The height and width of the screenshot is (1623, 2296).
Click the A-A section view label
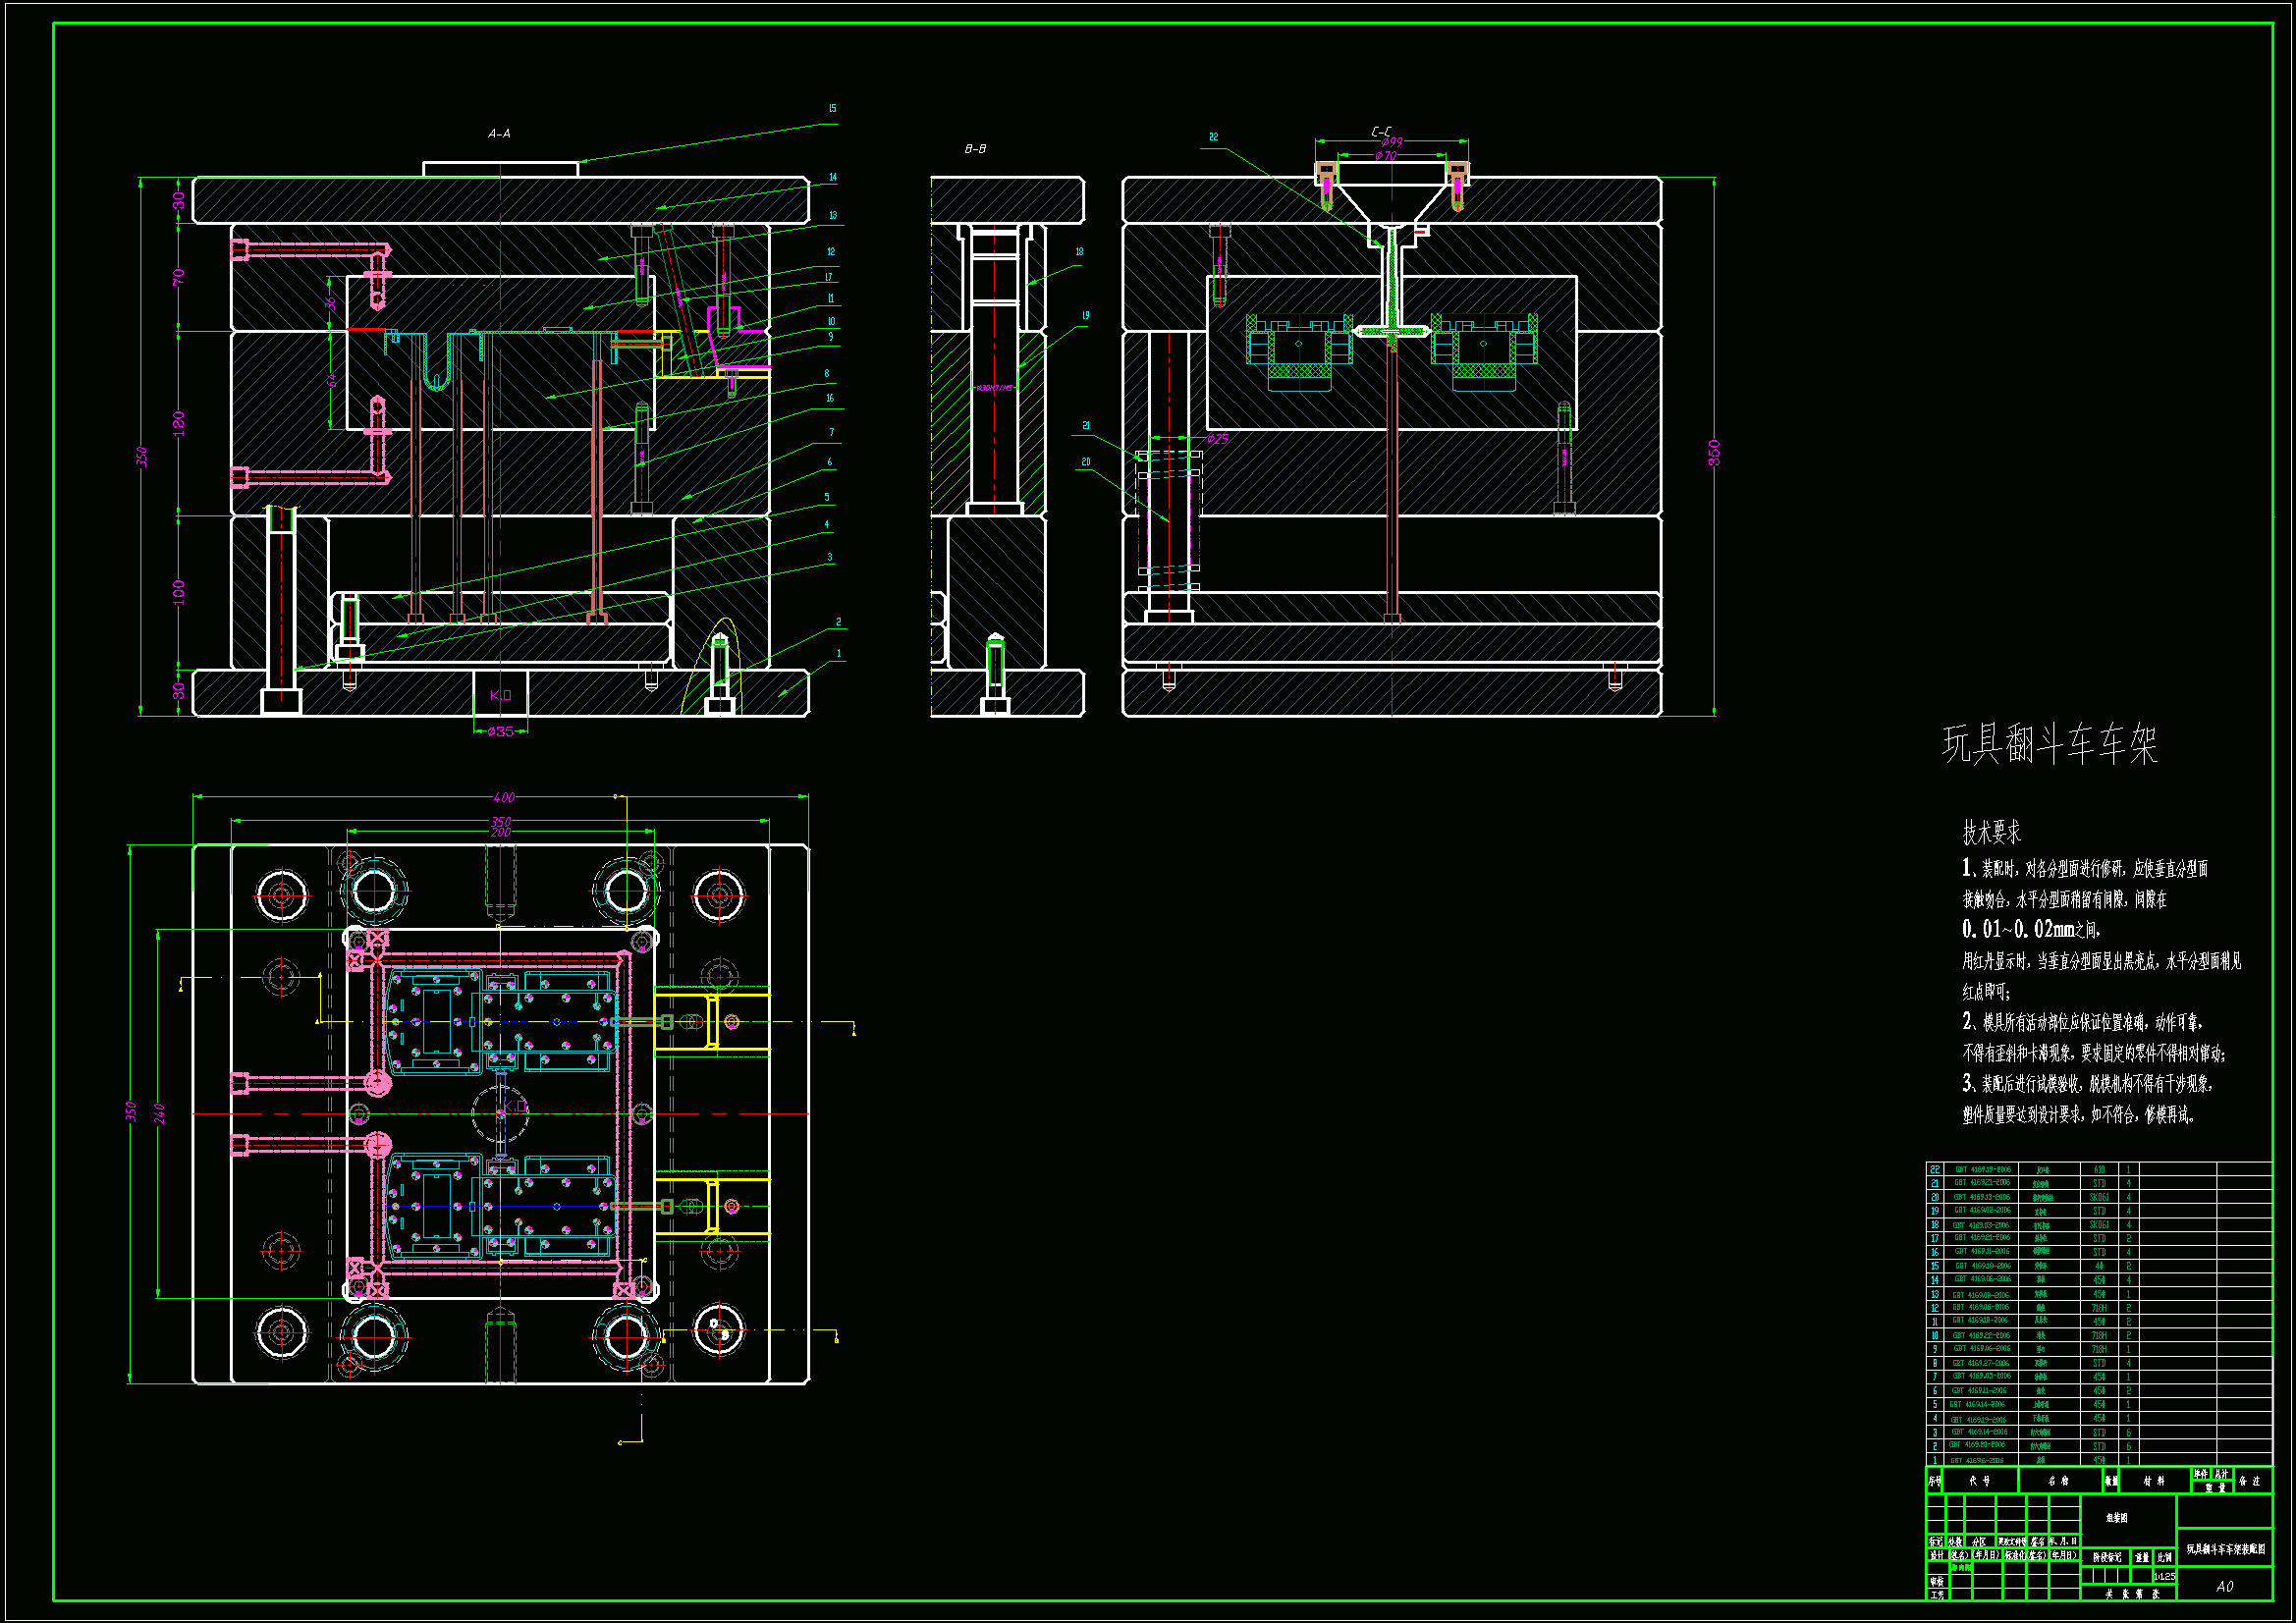pyautogui.click(x=499, y=133)
